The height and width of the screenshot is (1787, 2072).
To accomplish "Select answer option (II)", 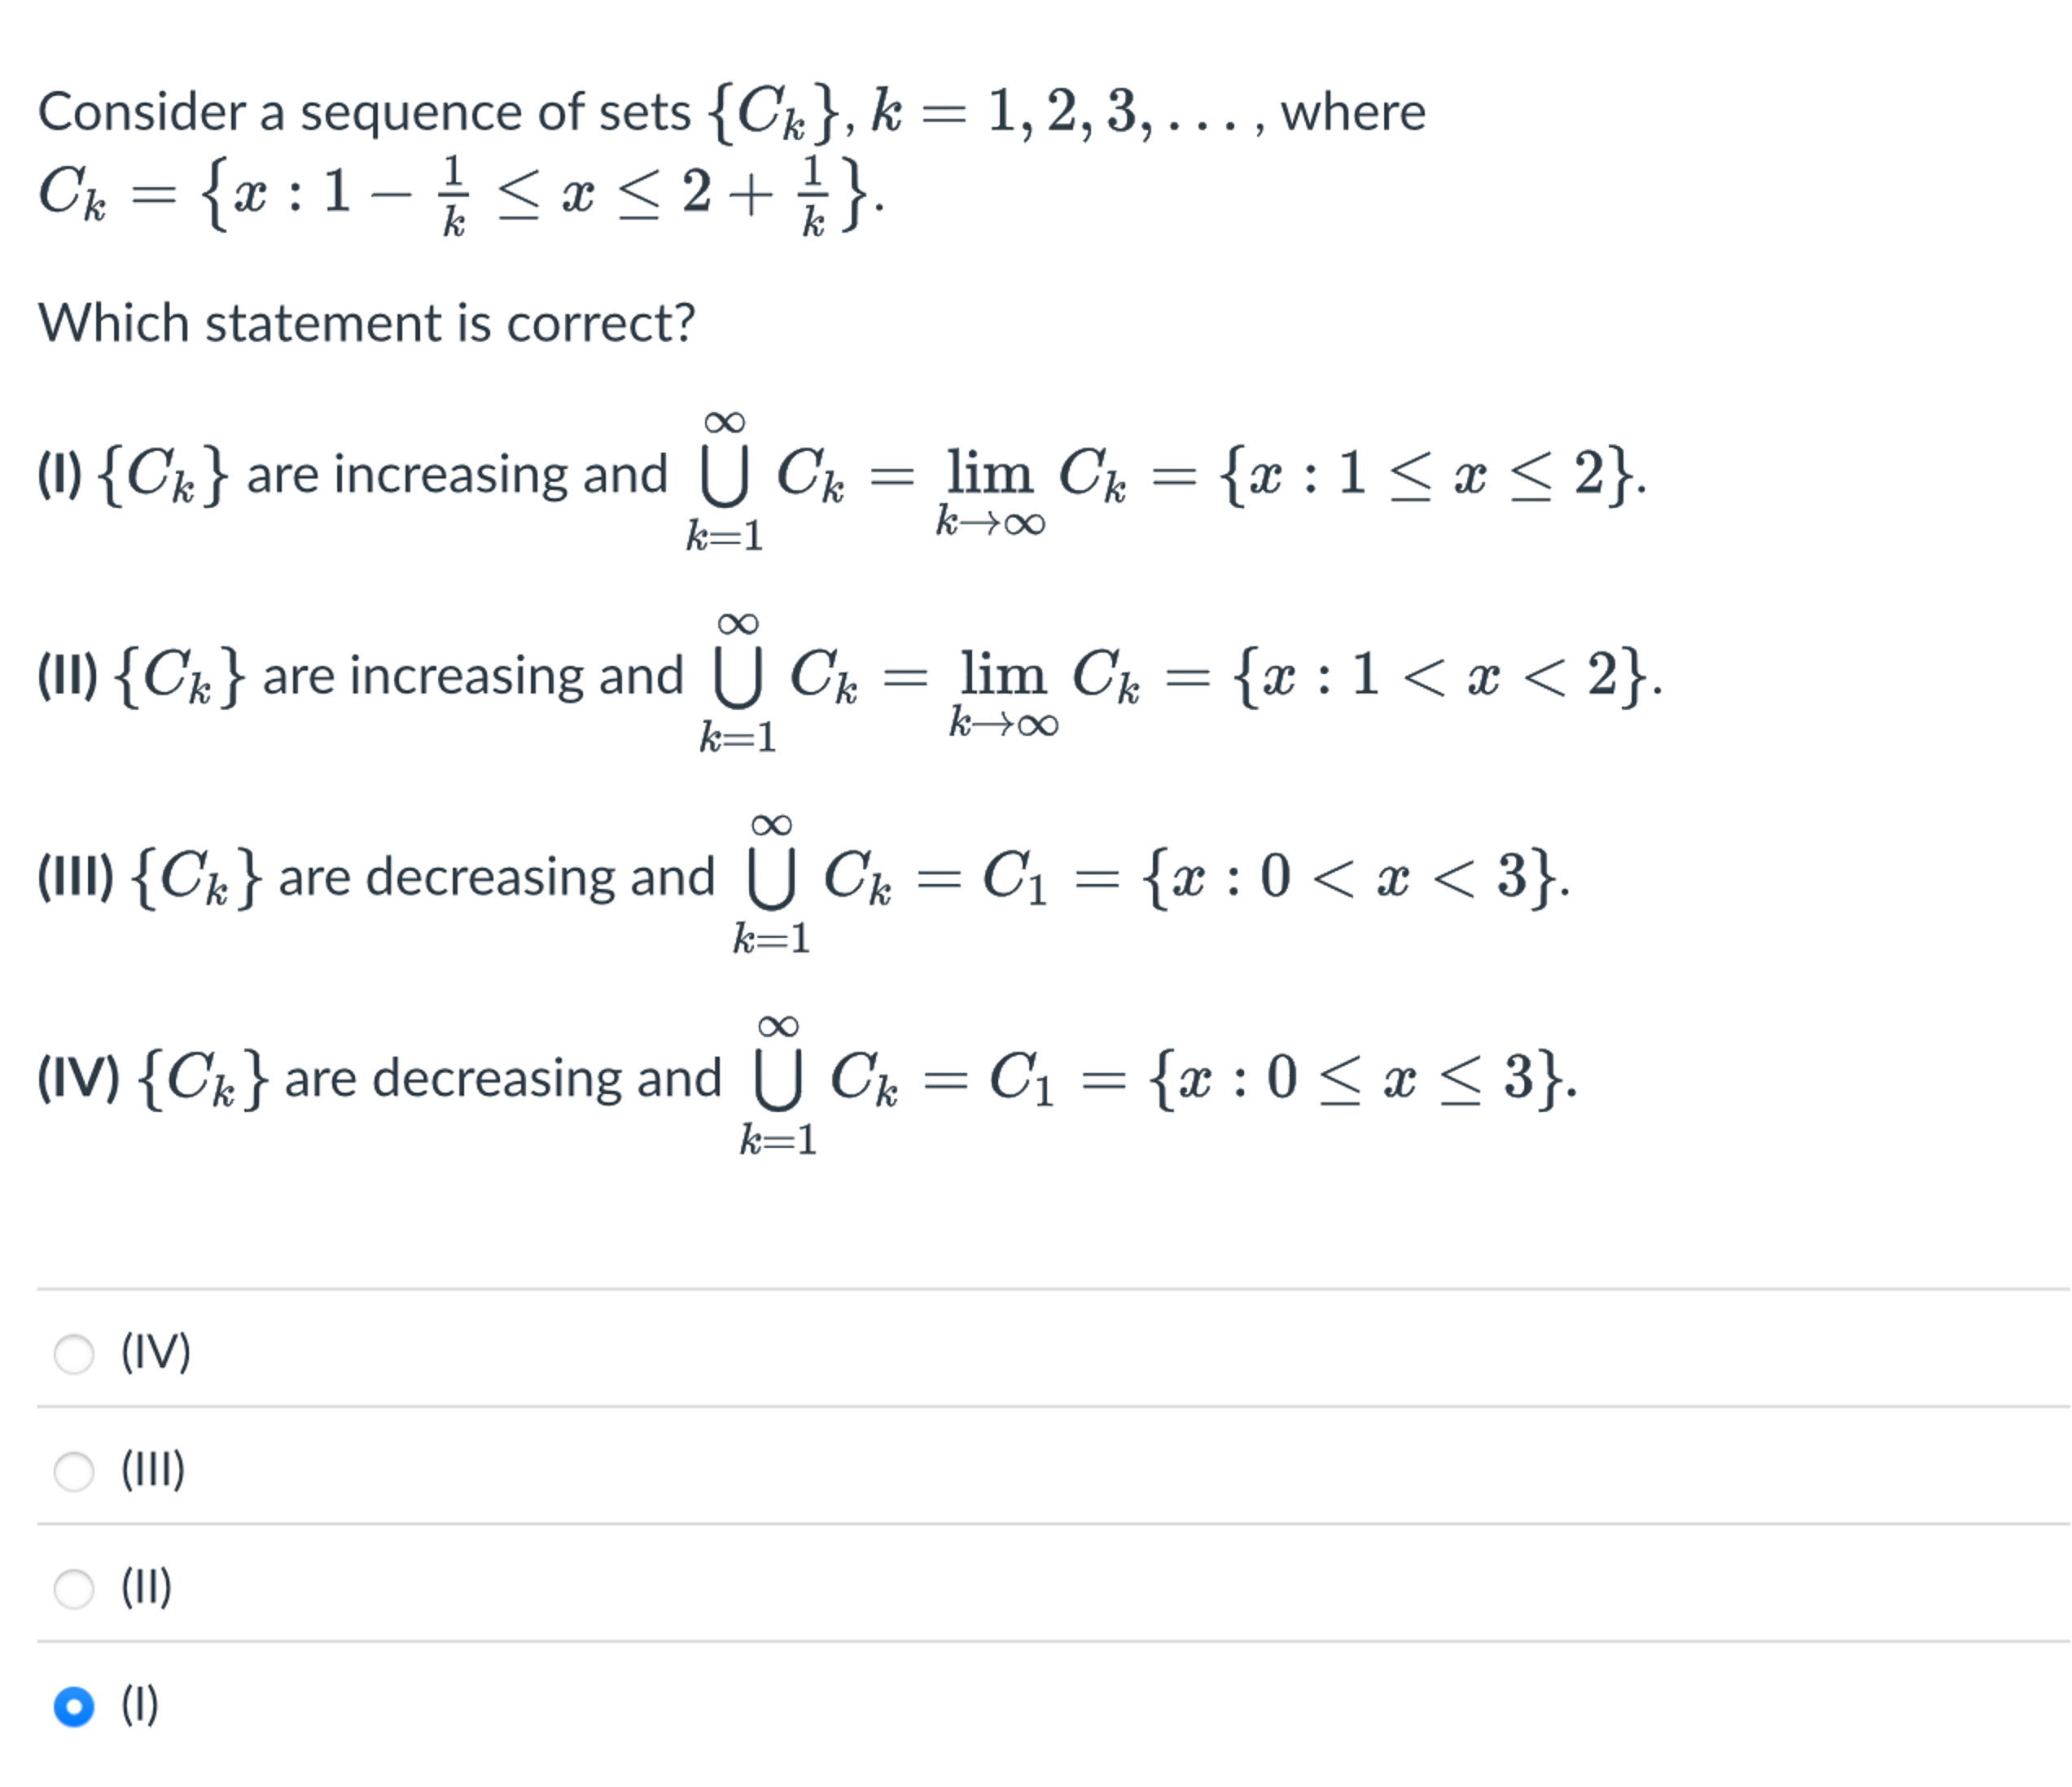I will 75,1590.
